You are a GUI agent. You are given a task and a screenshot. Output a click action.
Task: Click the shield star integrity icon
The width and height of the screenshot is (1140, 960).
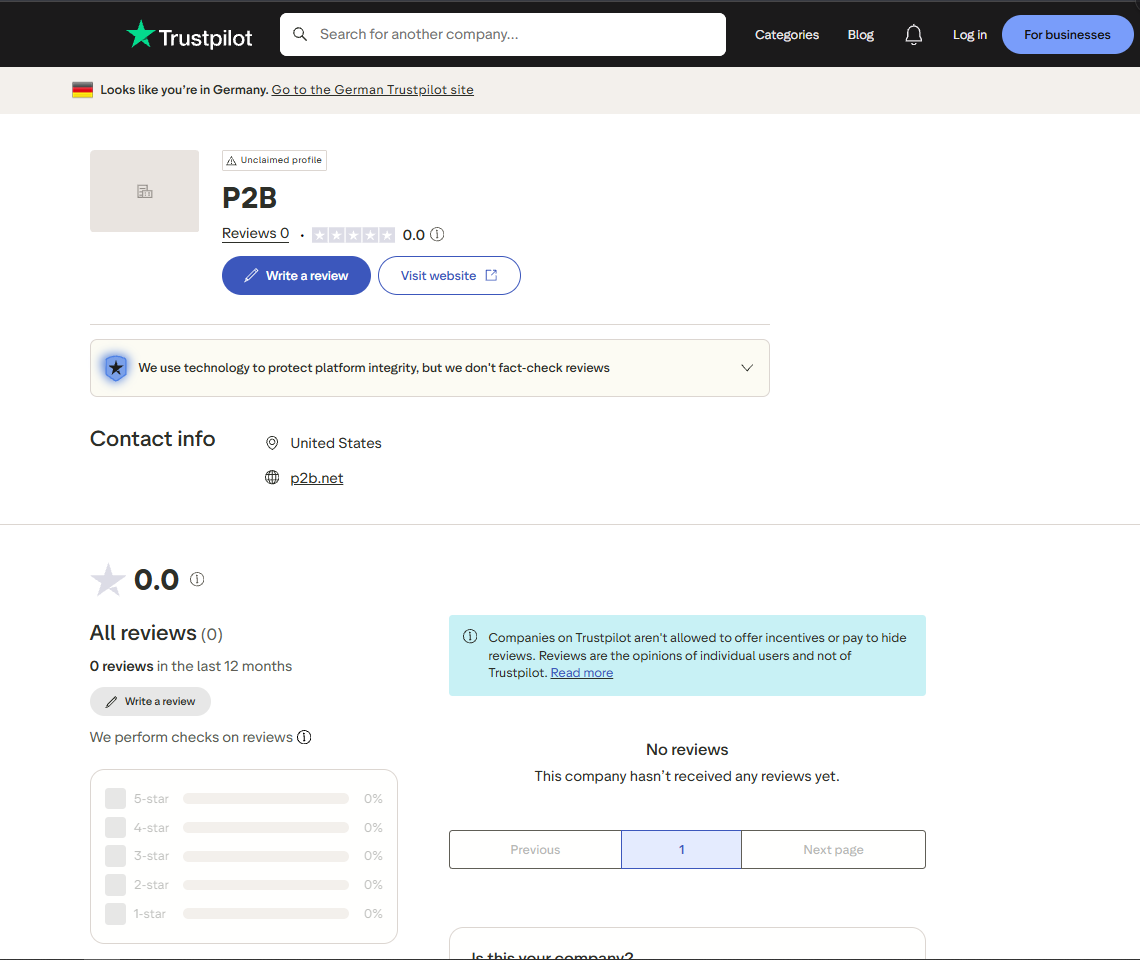(x=116, y=367)
